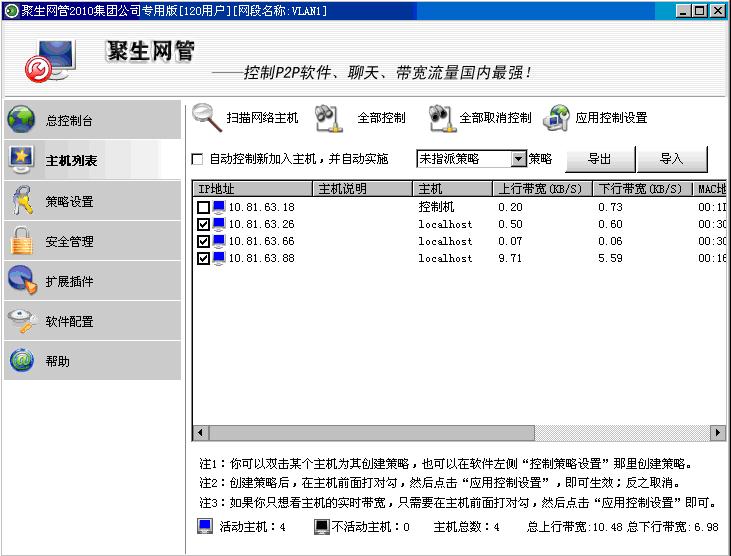
Task: Check the box for host 10.81.63.18
Action: tap(204, 208)
